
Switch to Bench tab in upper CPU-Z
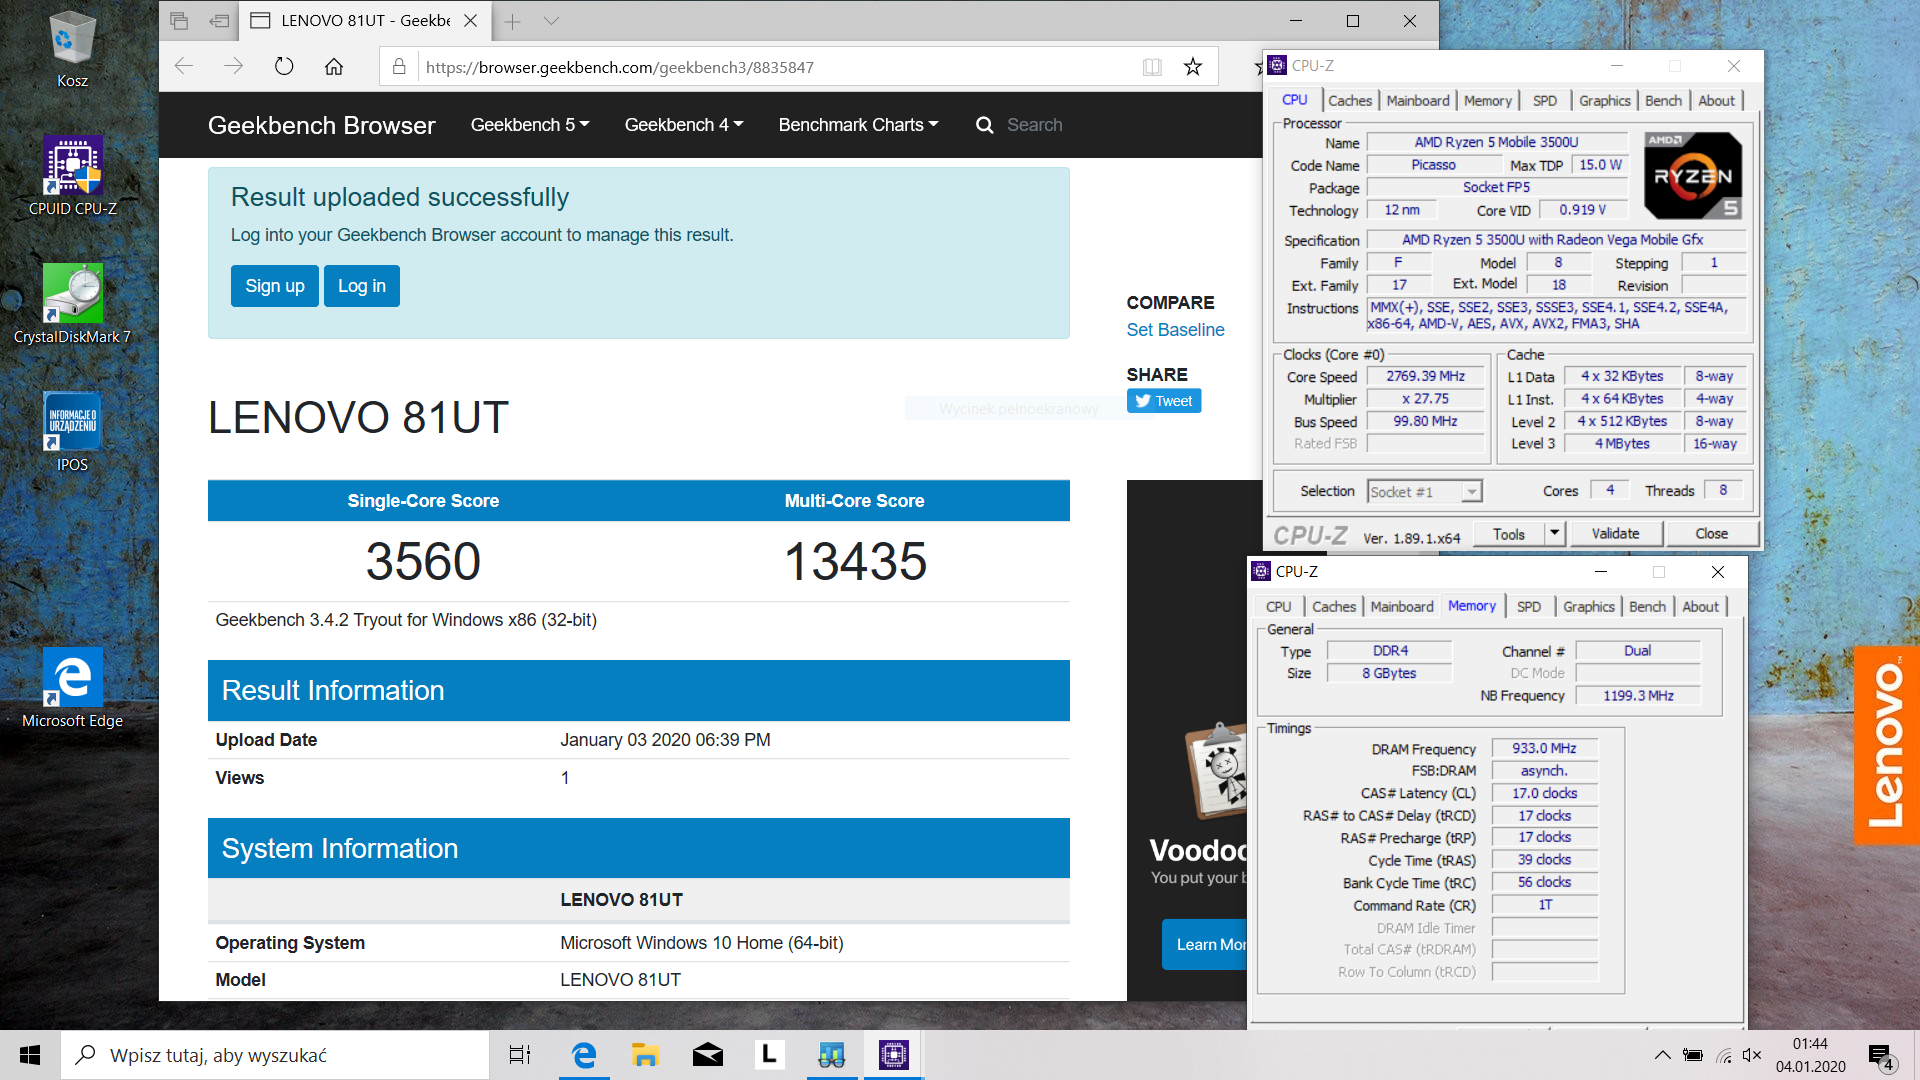pyautogui.click(x=1663, y=101)
